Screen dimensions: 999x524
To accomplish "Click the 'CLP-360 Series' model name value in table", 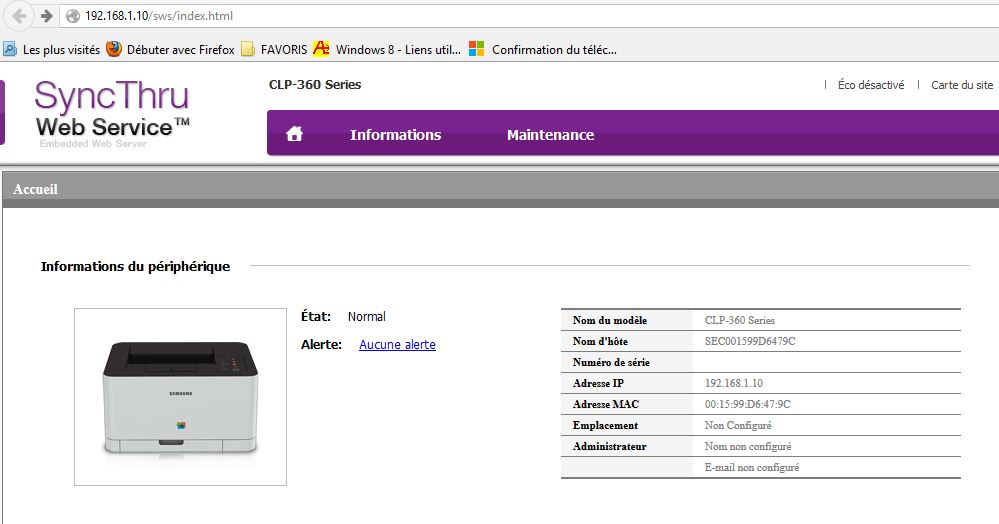I will tap(740, 320).
